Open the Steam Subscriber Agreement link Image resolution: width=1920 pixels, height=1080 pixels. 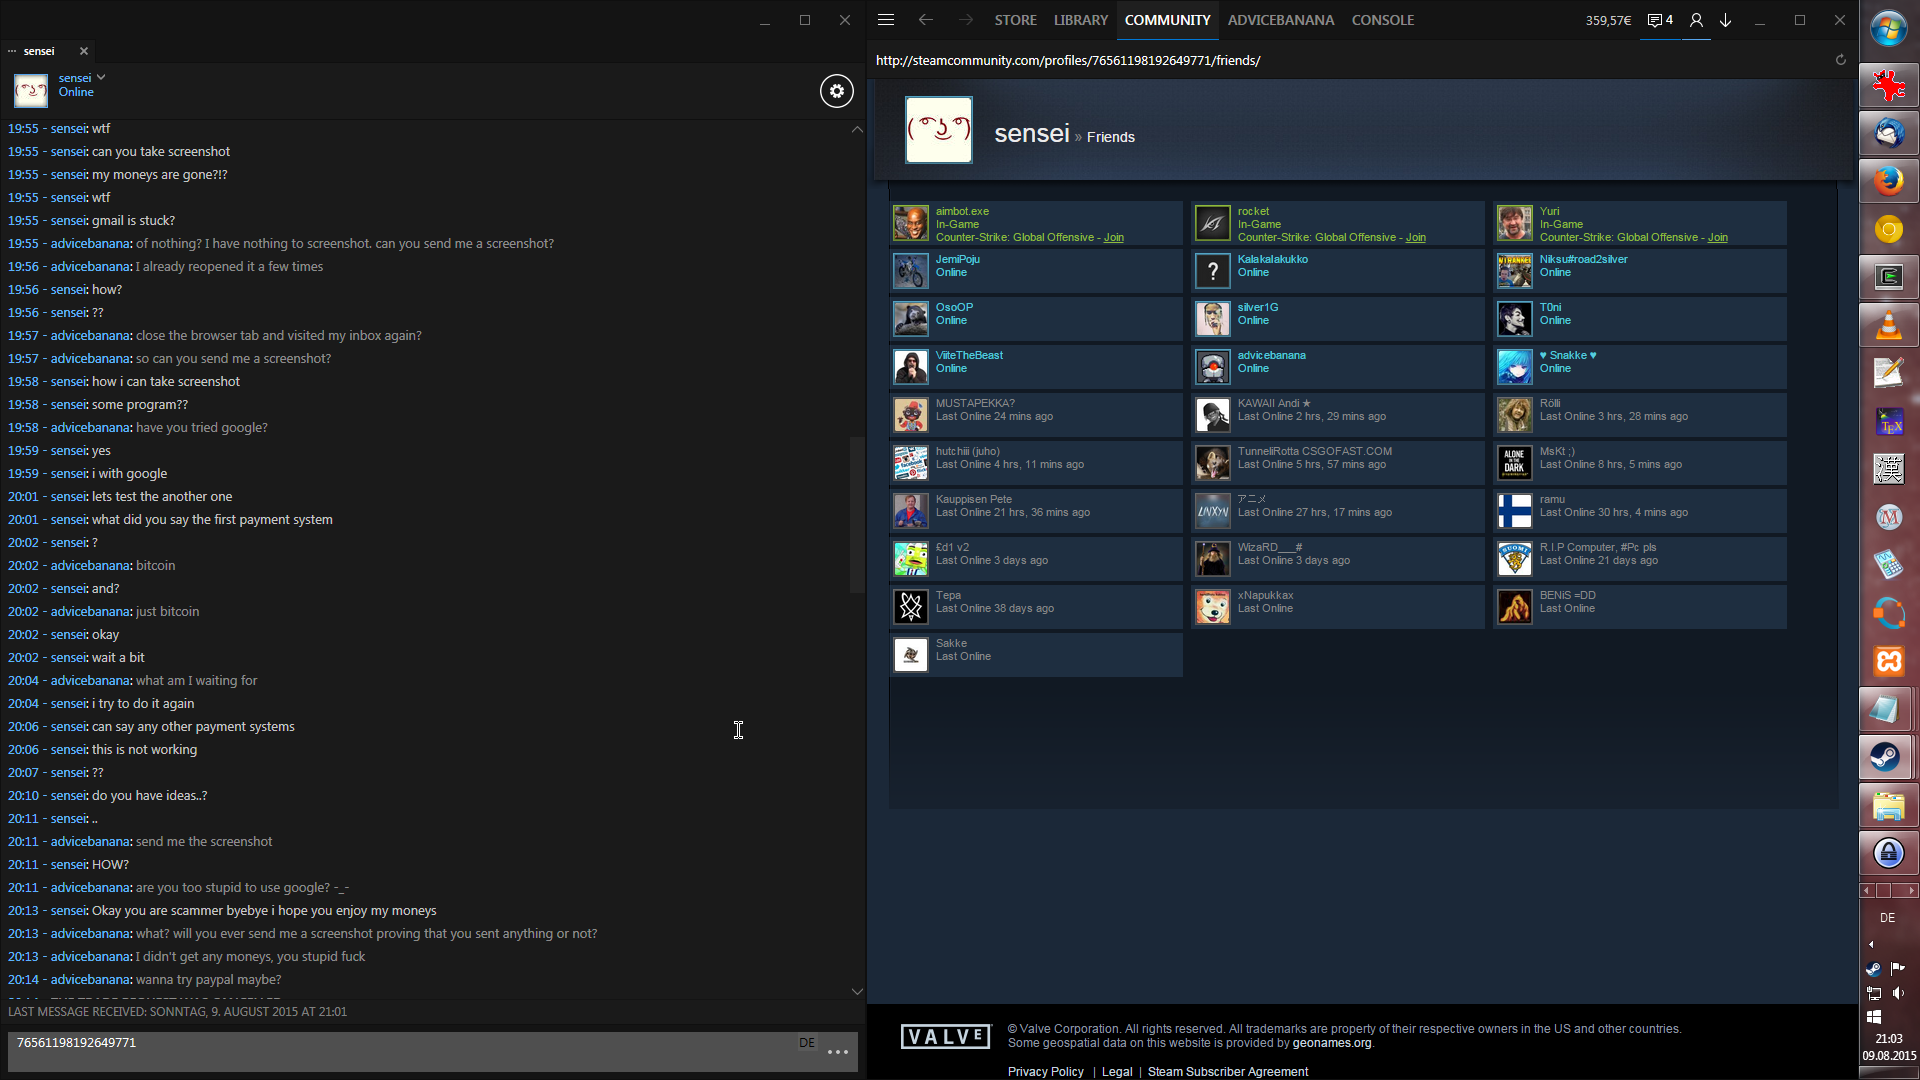[1227, 1071]
